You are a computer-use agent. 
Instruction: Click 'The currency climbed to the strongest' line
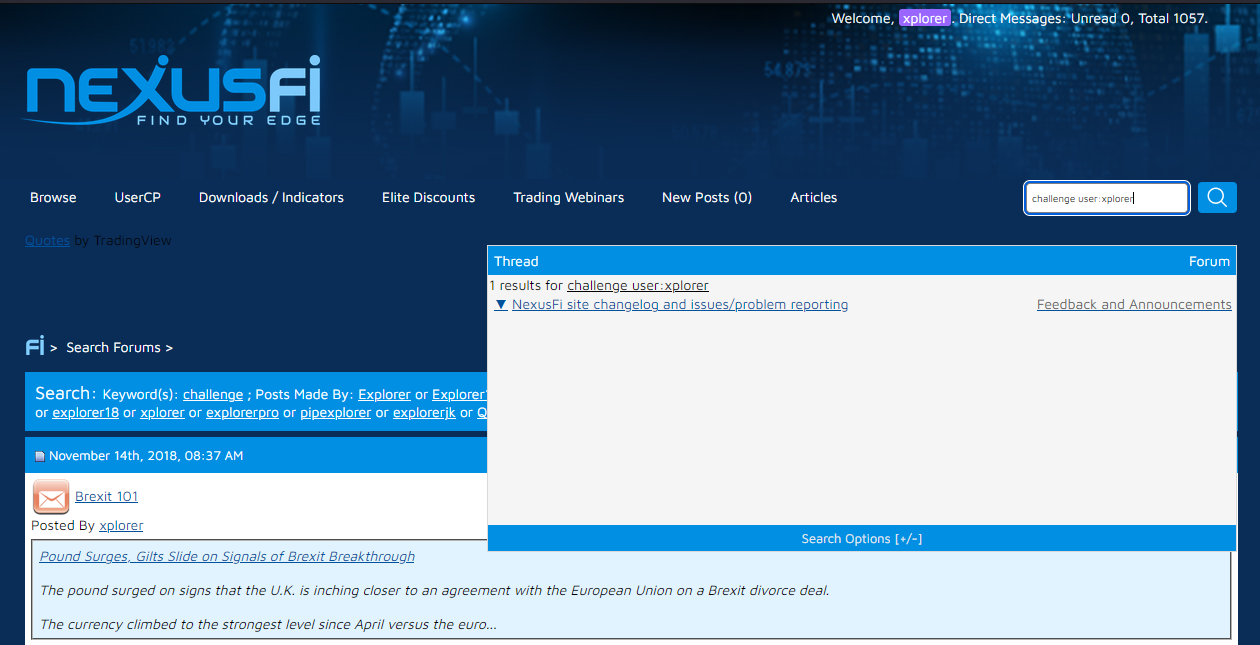point(268,624)
